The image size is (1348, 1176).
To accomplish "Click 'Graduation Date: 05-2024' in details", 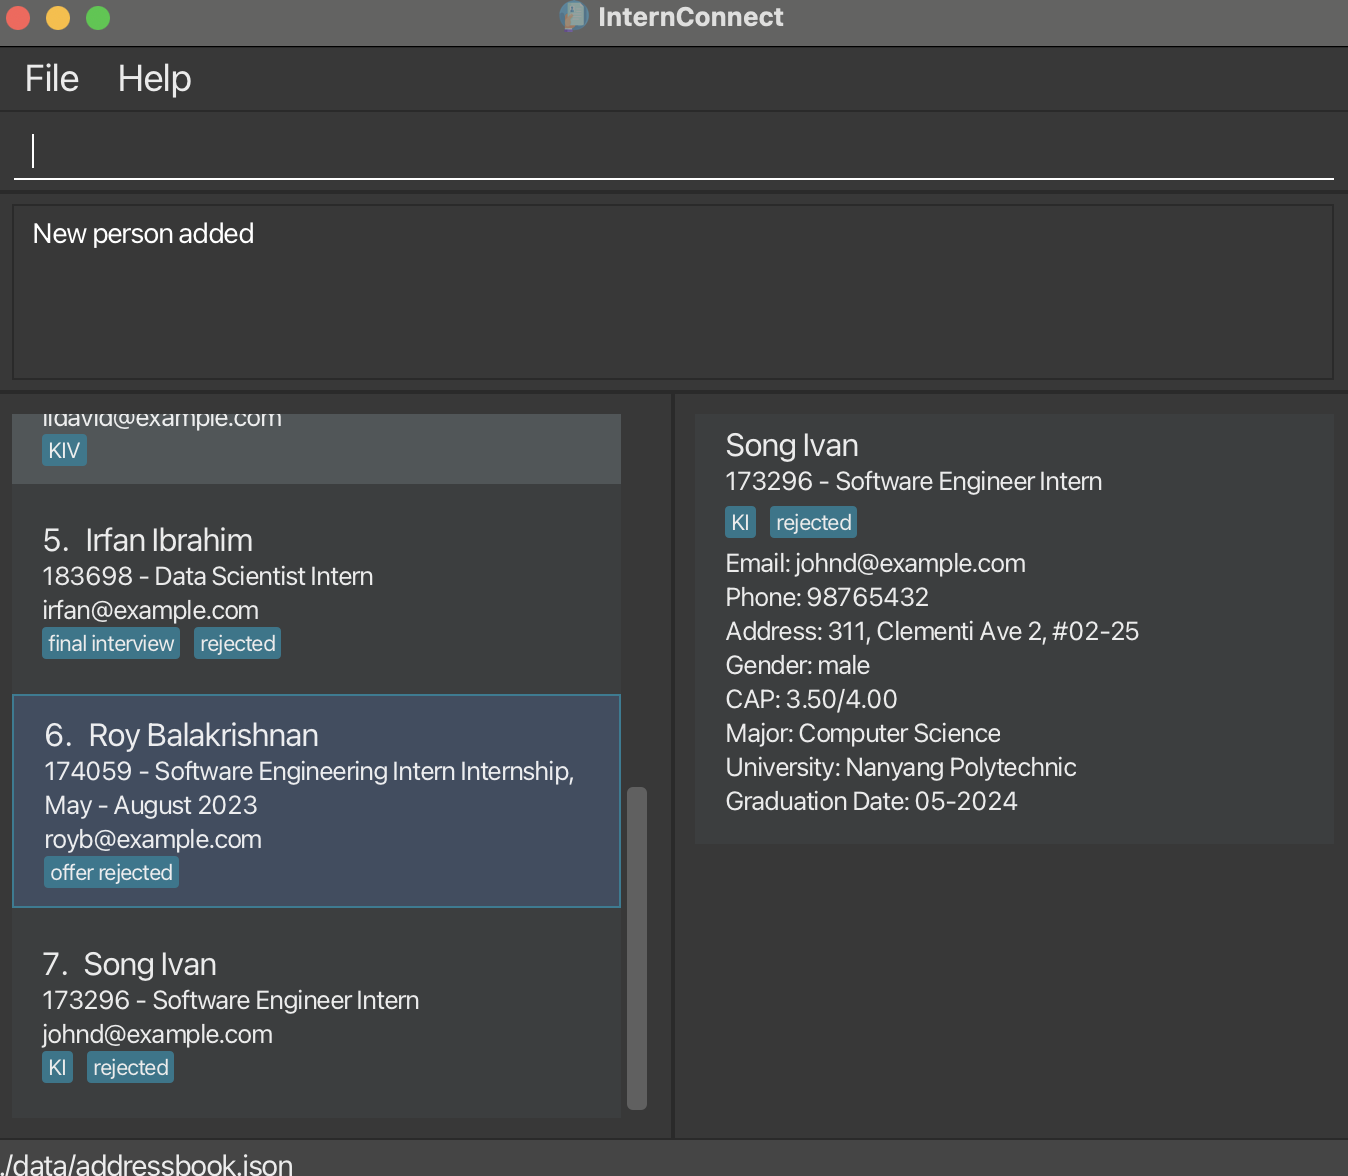I will 872,802.
